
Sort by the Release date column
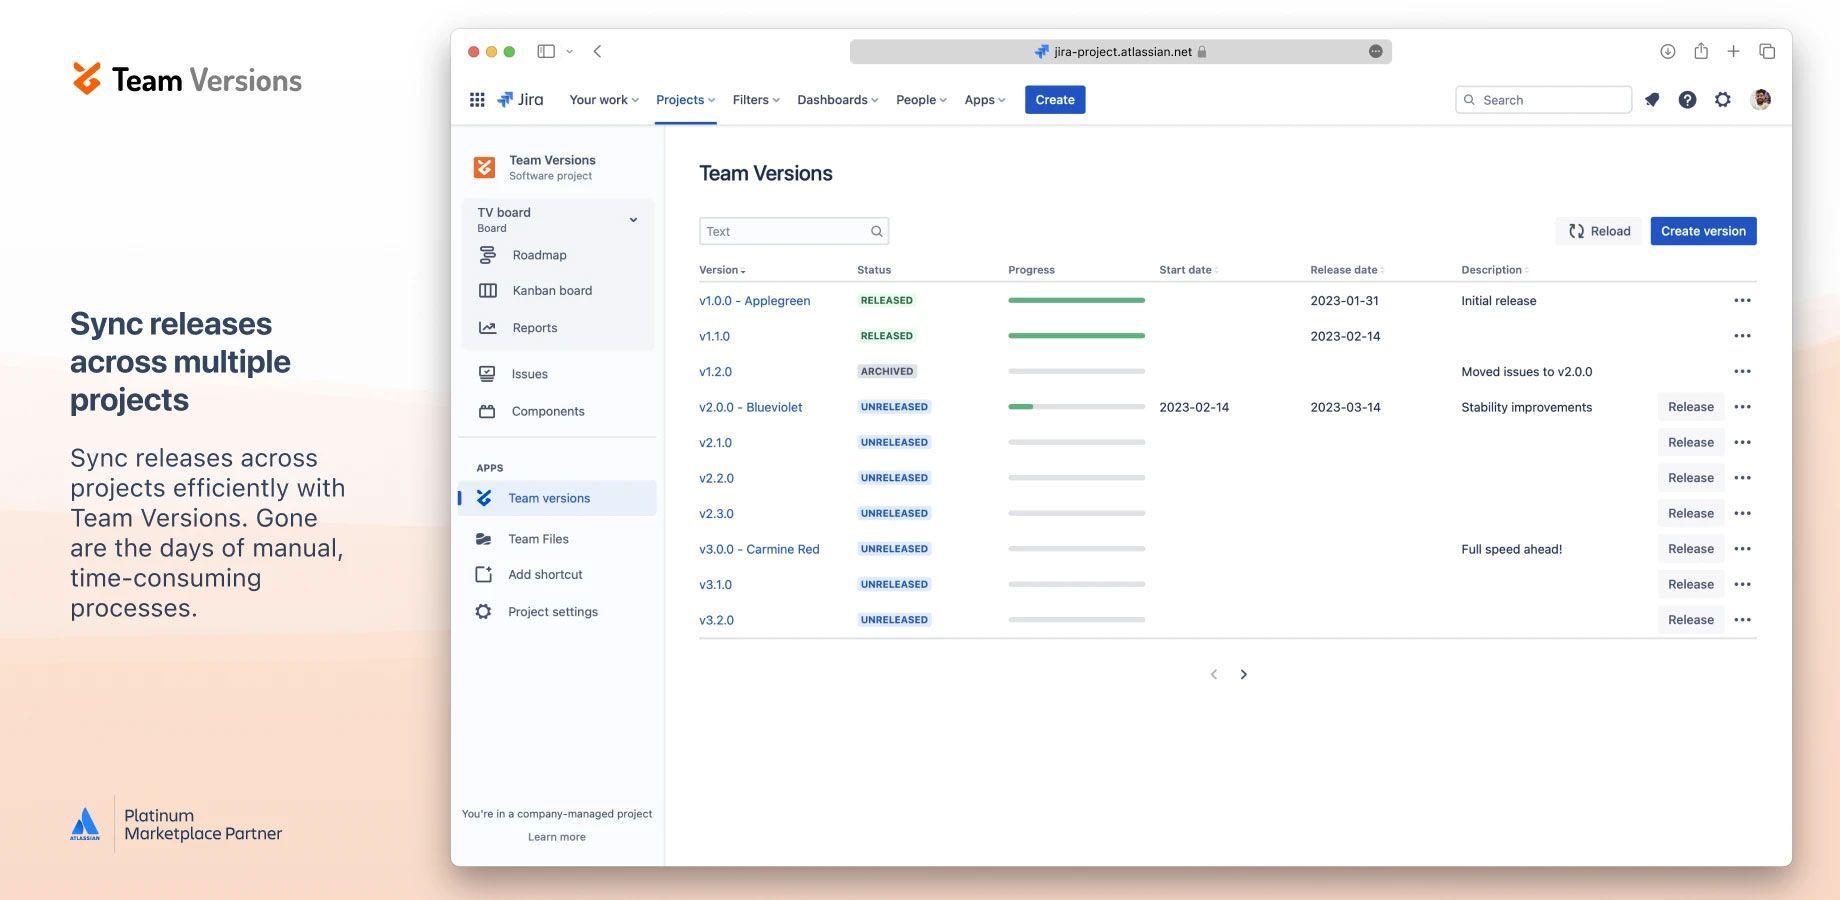(x=1347, y=270)
